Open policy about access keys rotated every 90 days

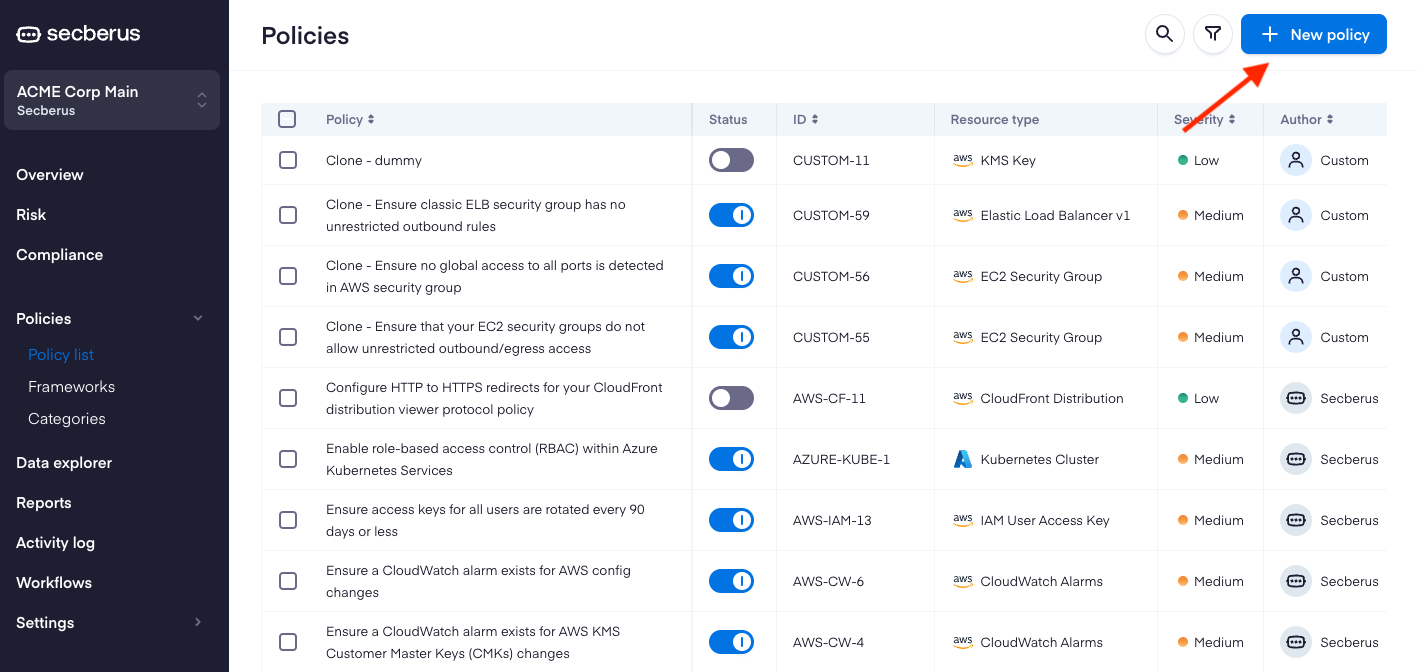[x=486, y=520]
